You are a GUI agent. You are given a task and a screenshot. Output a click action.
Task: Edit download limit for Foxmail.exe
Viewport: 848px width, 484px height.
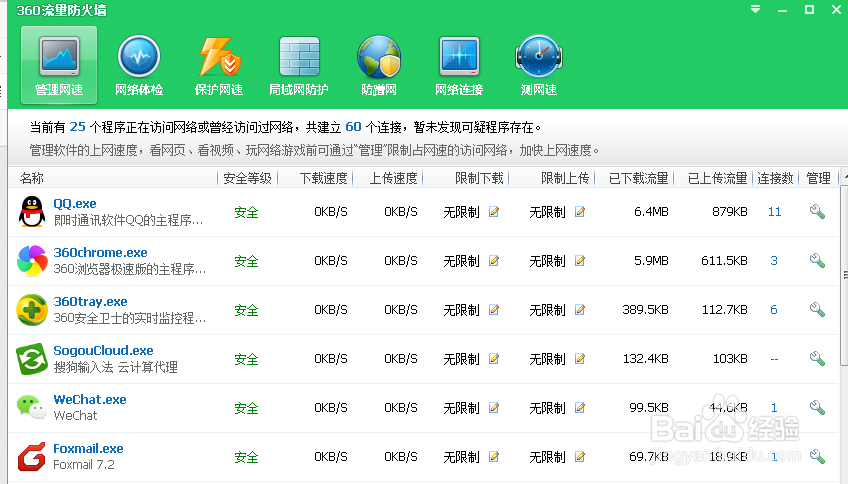click(x=494, y=457)
